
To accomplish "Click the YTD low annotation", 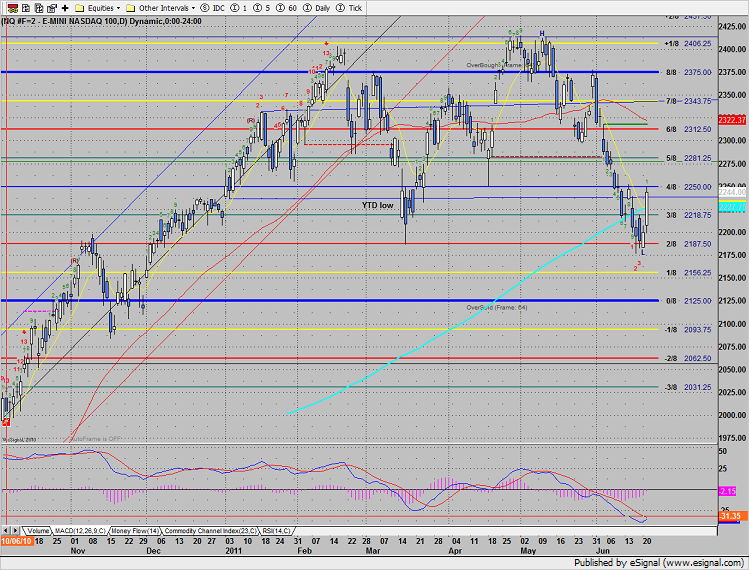I will [x=377, y=205].
